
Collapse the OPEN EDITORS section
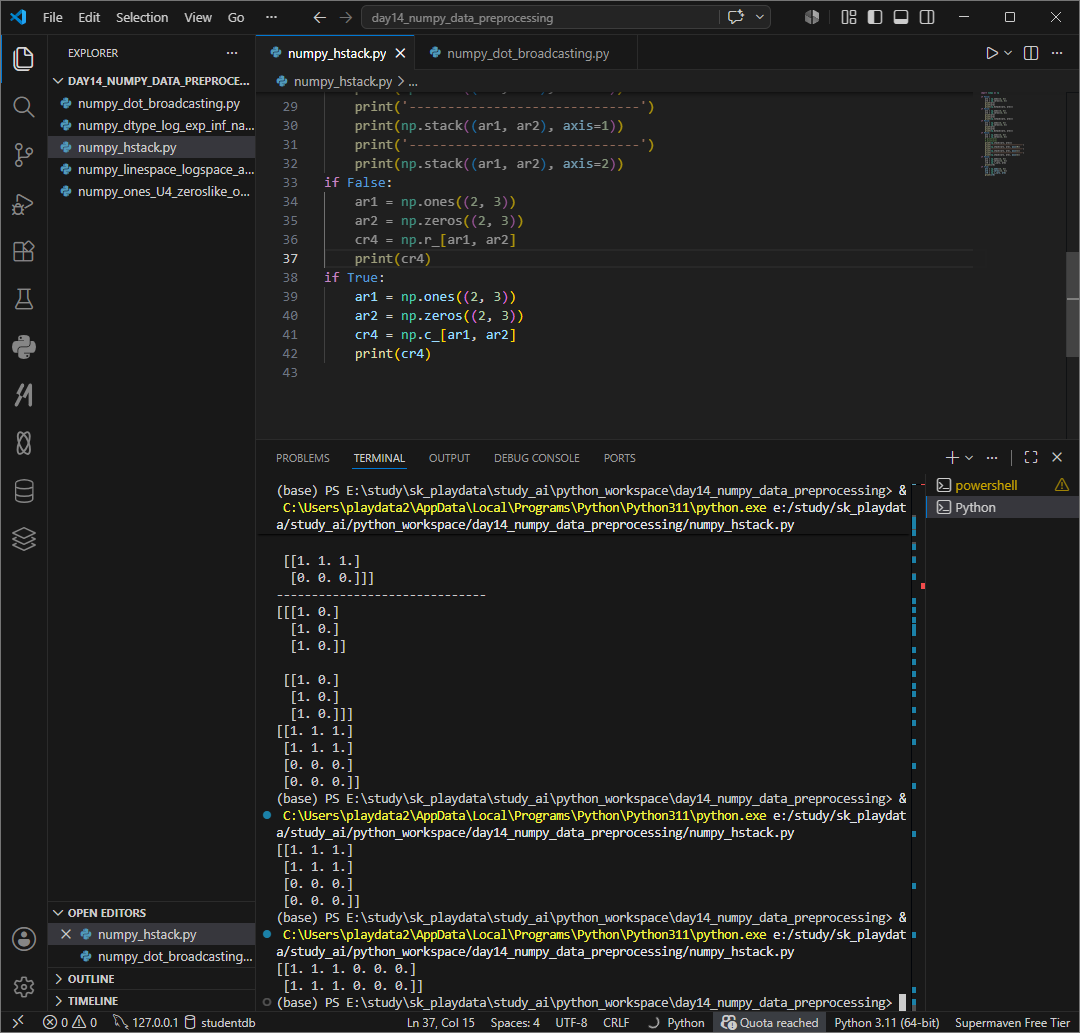pos(152,912)
